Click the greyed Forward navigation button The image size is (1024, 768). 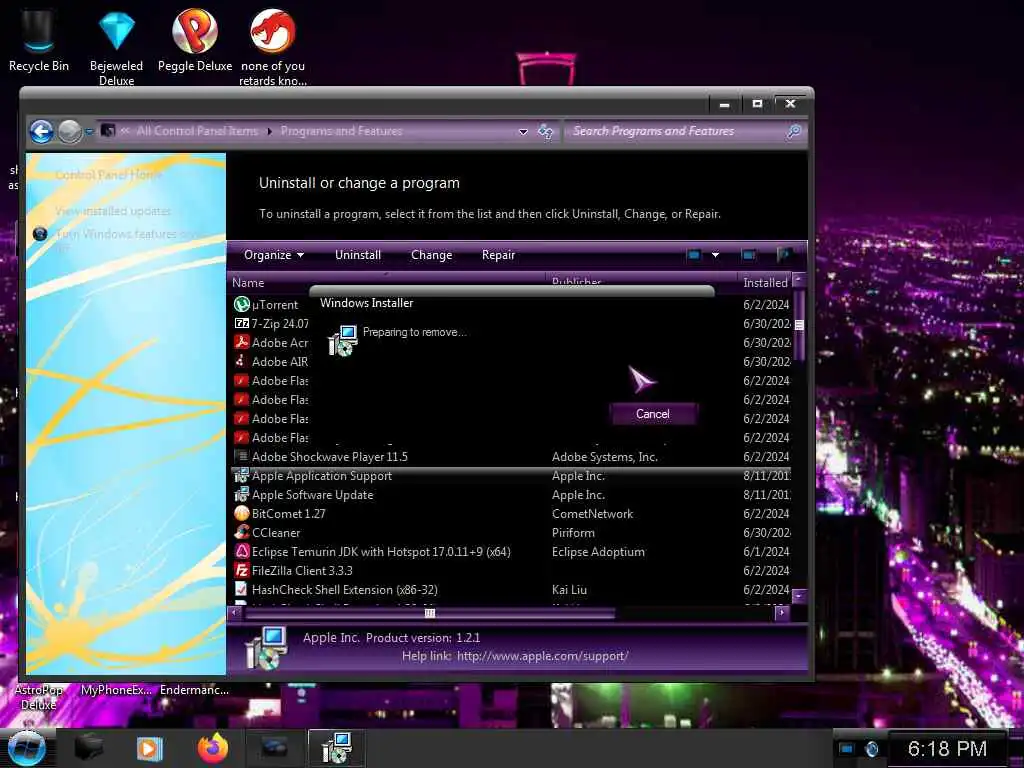click(69, 131)
